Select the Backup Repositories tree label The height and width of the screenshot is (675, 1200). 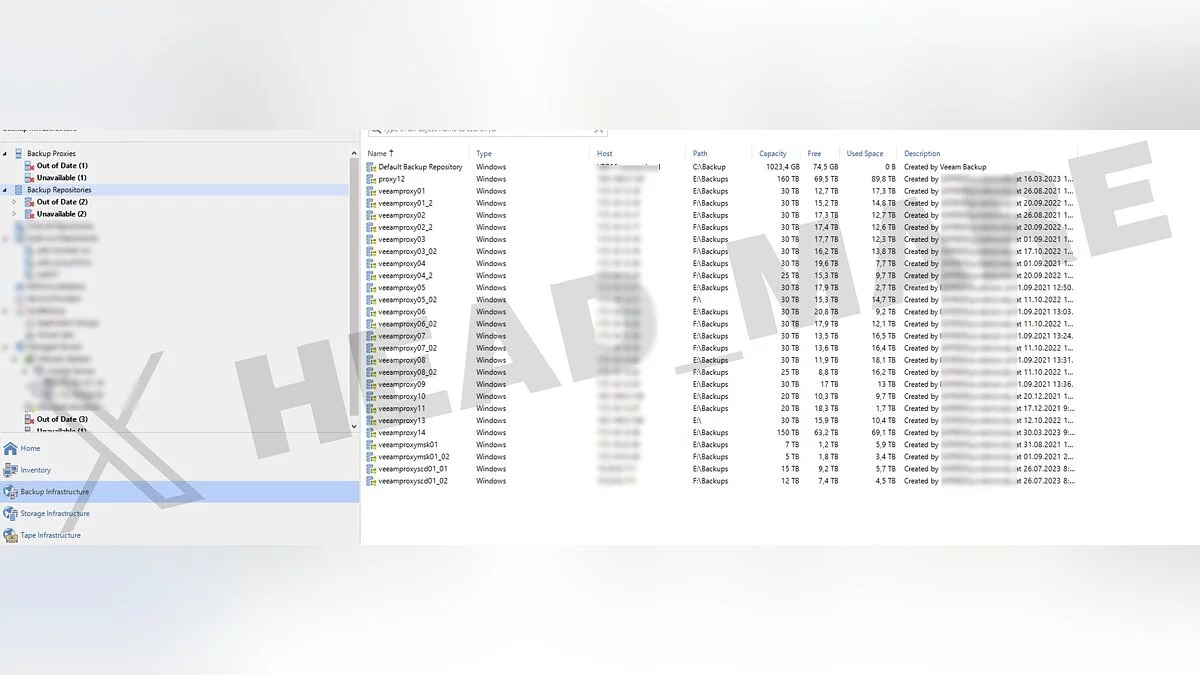pos(59,190)
